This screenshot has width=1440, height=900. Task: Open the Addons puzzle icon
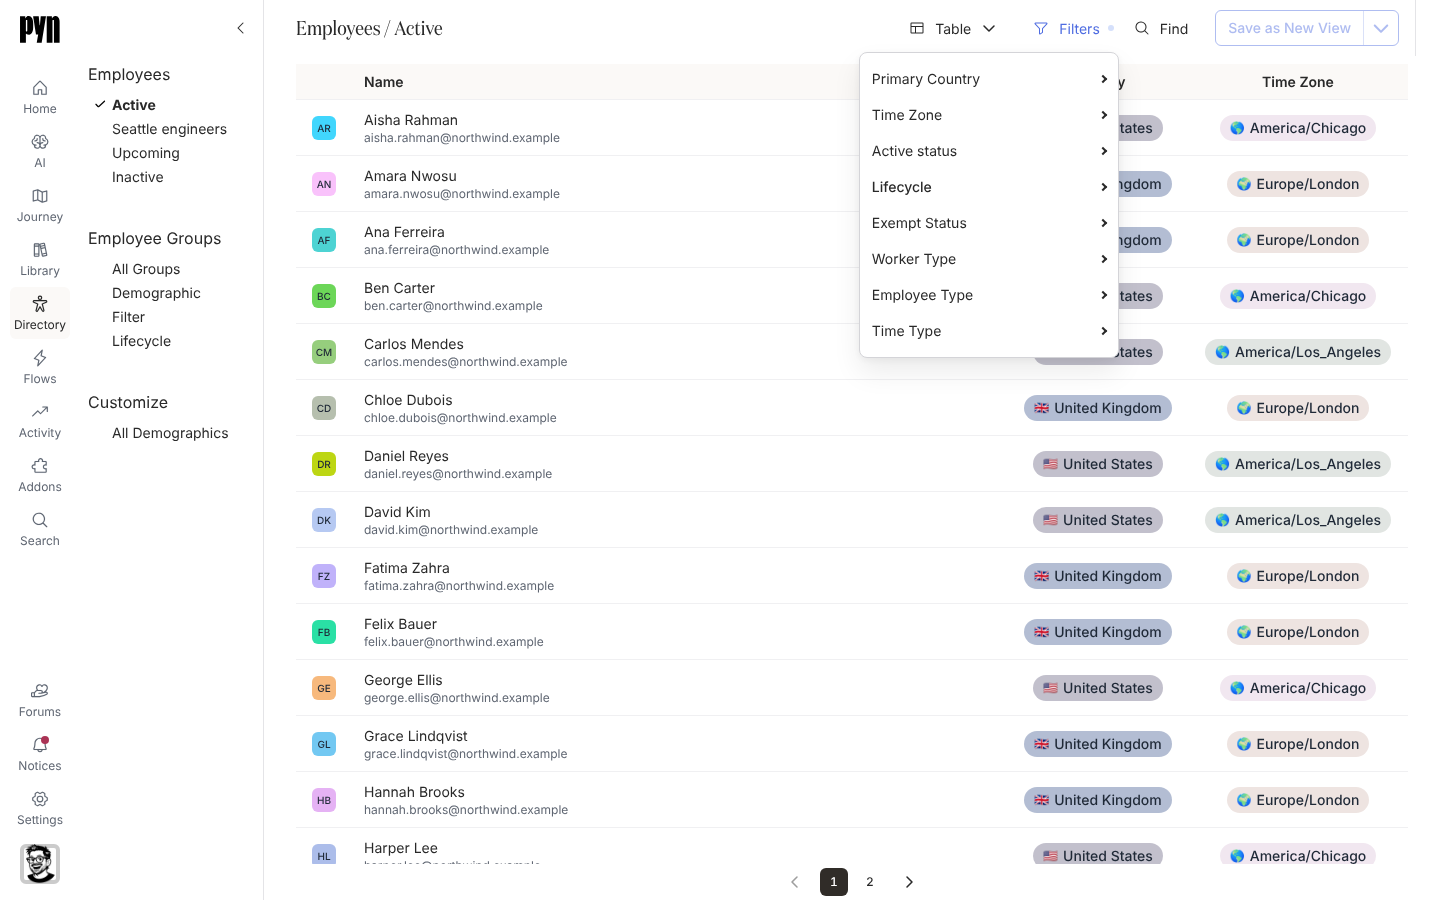tap(40, 475)
